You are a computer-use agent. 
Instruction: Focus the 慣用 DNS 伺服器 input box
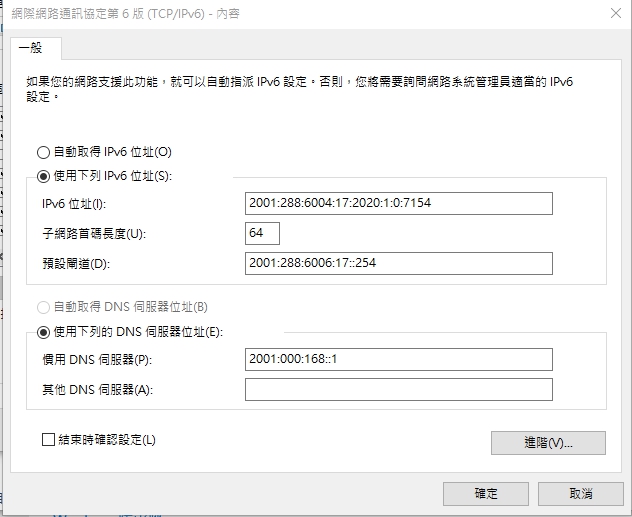(x=398, y=359)
